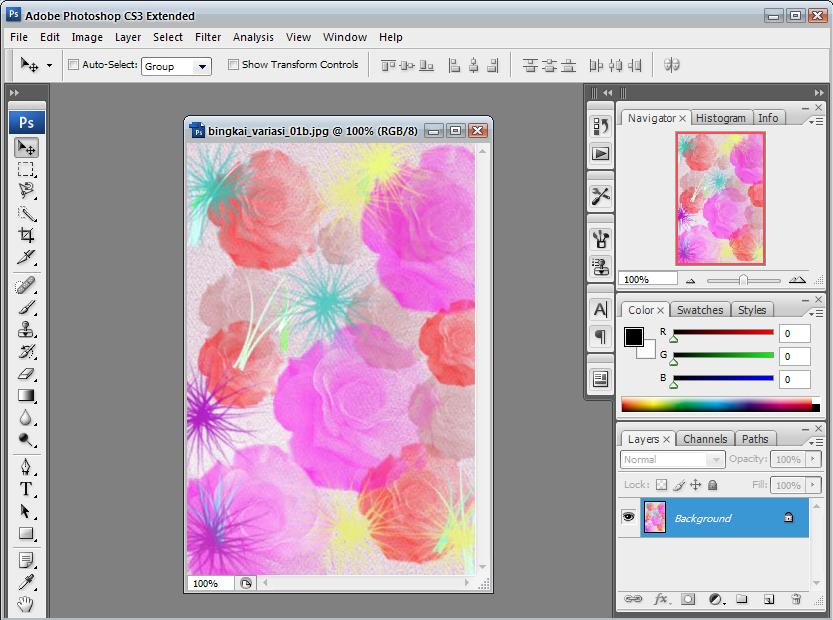
Task: Open the Paragraph panel icon
Action: [600, 336]
